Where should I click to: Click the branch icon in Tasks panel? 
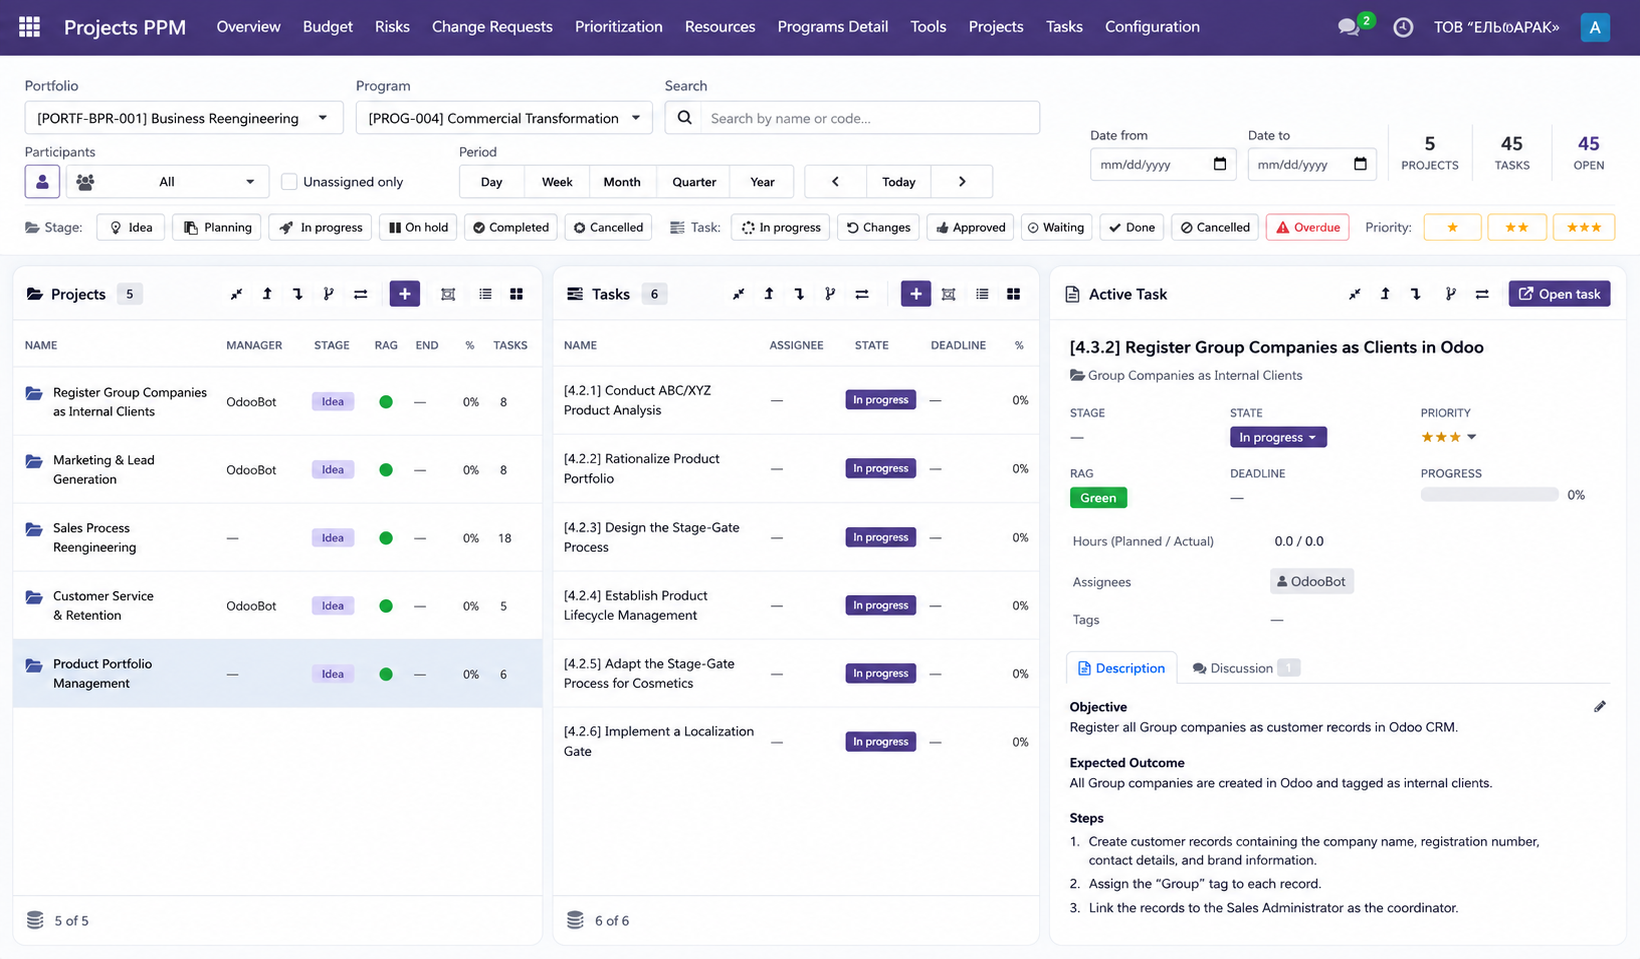(830, 294)
